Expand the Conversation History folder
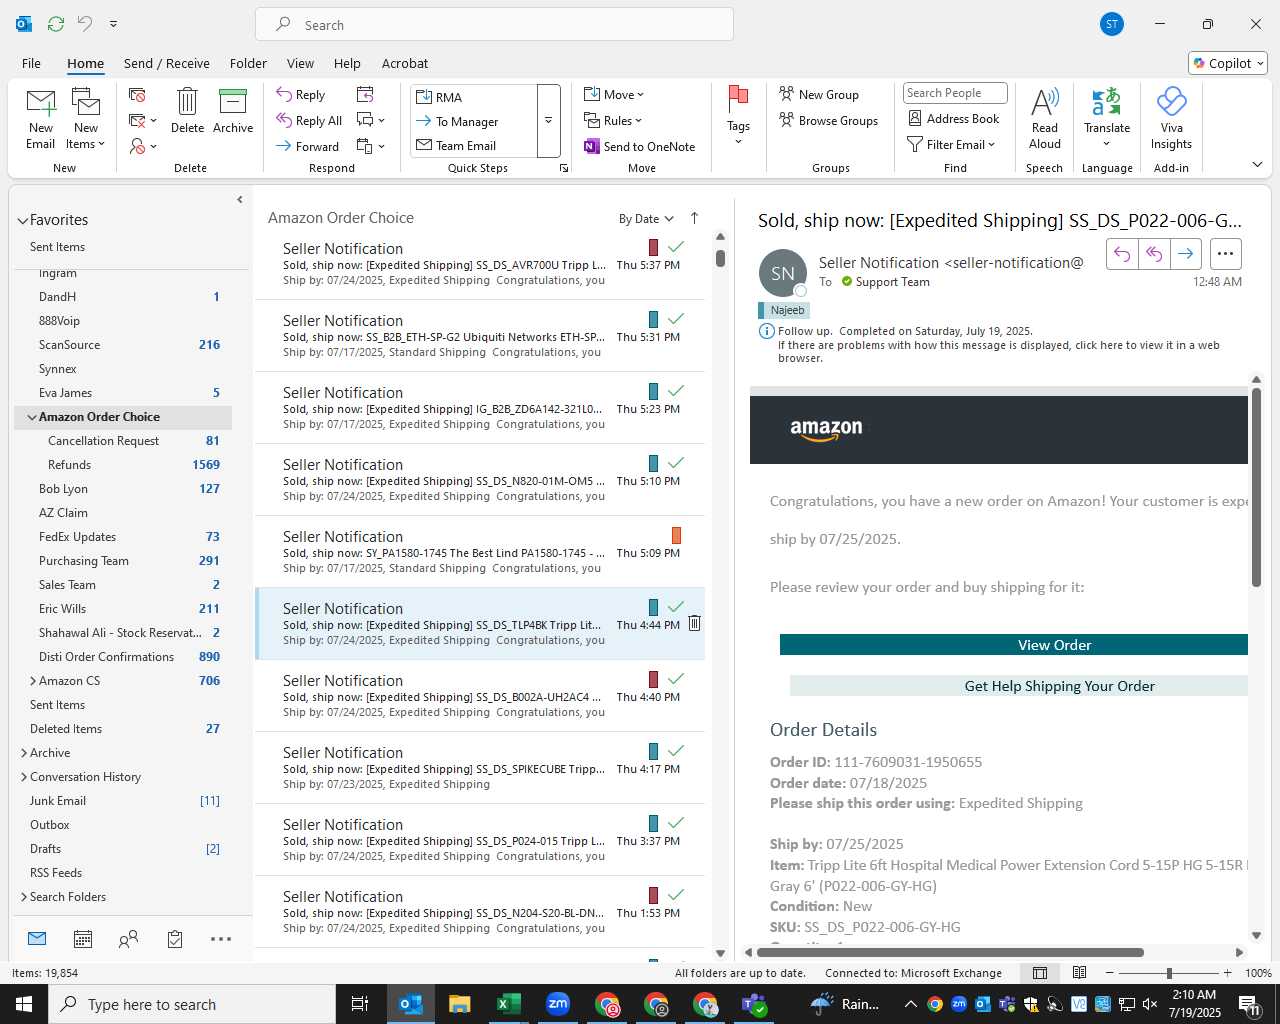Image resolution: width=1280 pixels, height=1024 pixels. (x=24, y=777)
